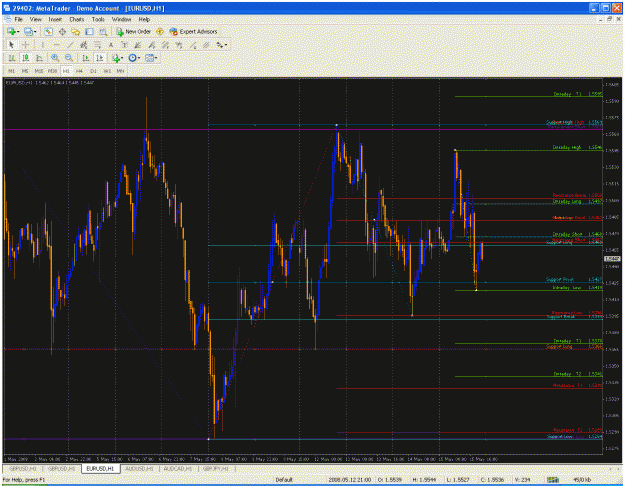Open the View menu
The width and height of the screenshot is (625, 486).
(35, 19)
